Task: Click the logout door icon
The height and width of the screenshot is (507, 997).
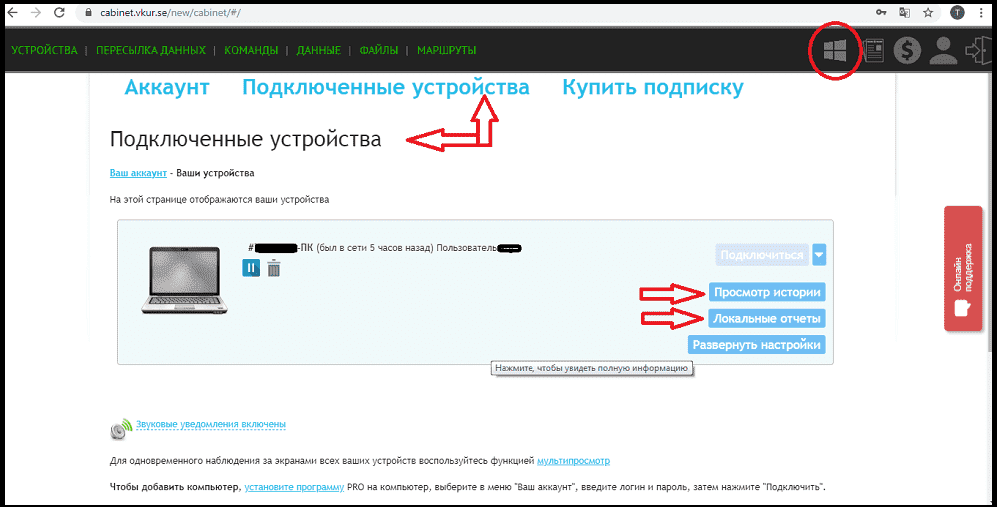Action: click(977, 51)
